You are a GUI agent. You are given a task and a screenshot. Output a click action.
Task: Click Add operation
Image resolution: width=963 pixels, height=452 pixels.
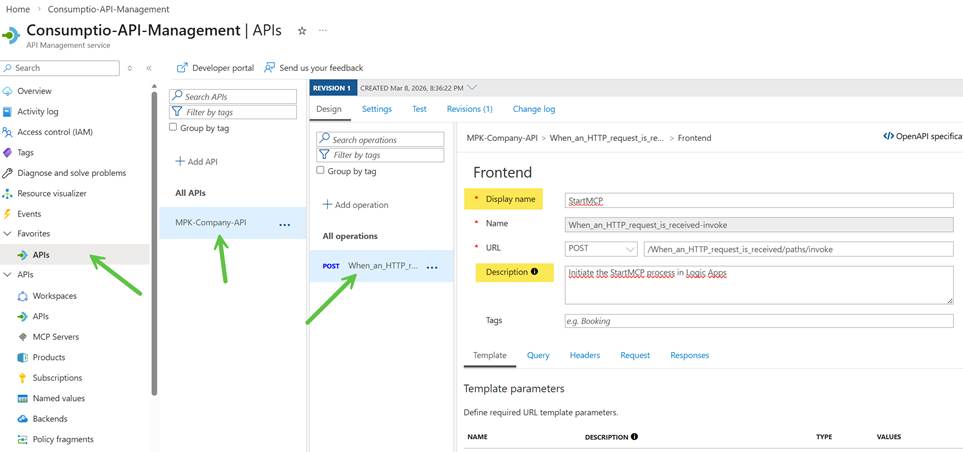(355, 205)
